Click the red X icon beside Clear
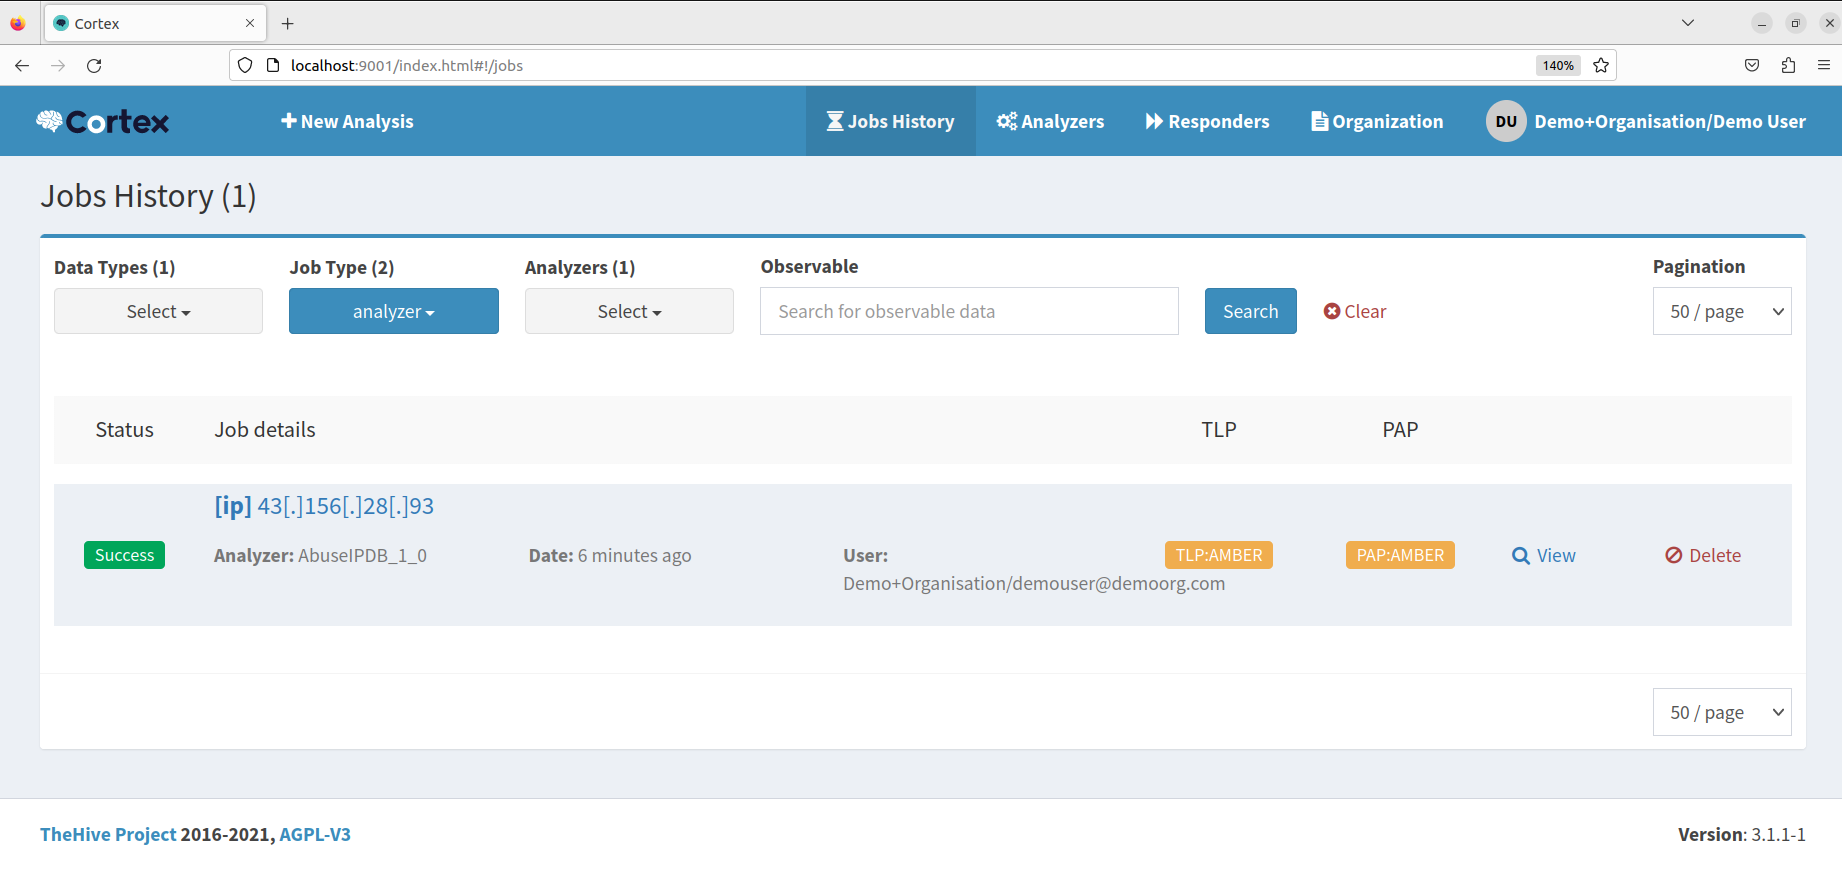Image resolution: width=1842 pixels, height=869 pixels. [1331, 311]
